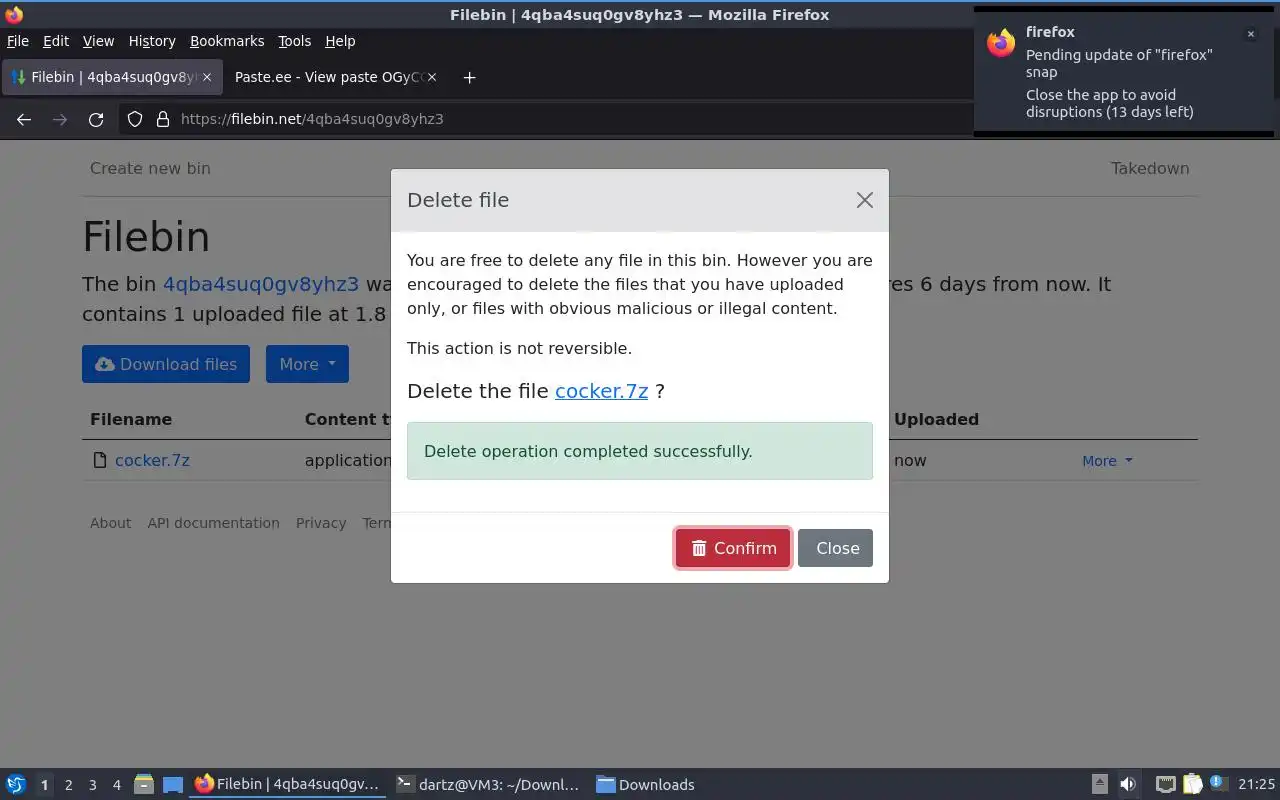Switch to the dartz@VM3 terminal window
The image size is (1280, 800).
(x=488, y=785)
